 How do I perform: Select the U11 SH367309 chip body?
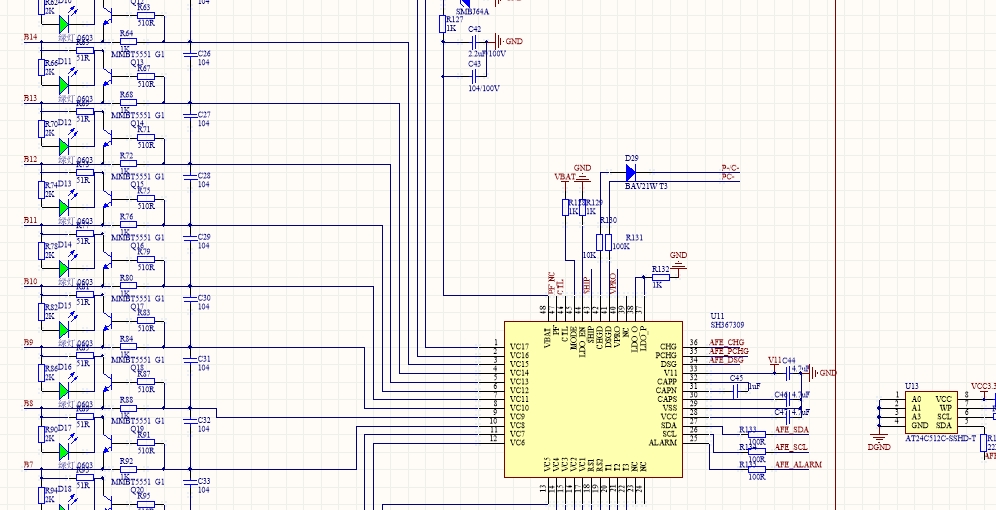(x=593, y=399)
